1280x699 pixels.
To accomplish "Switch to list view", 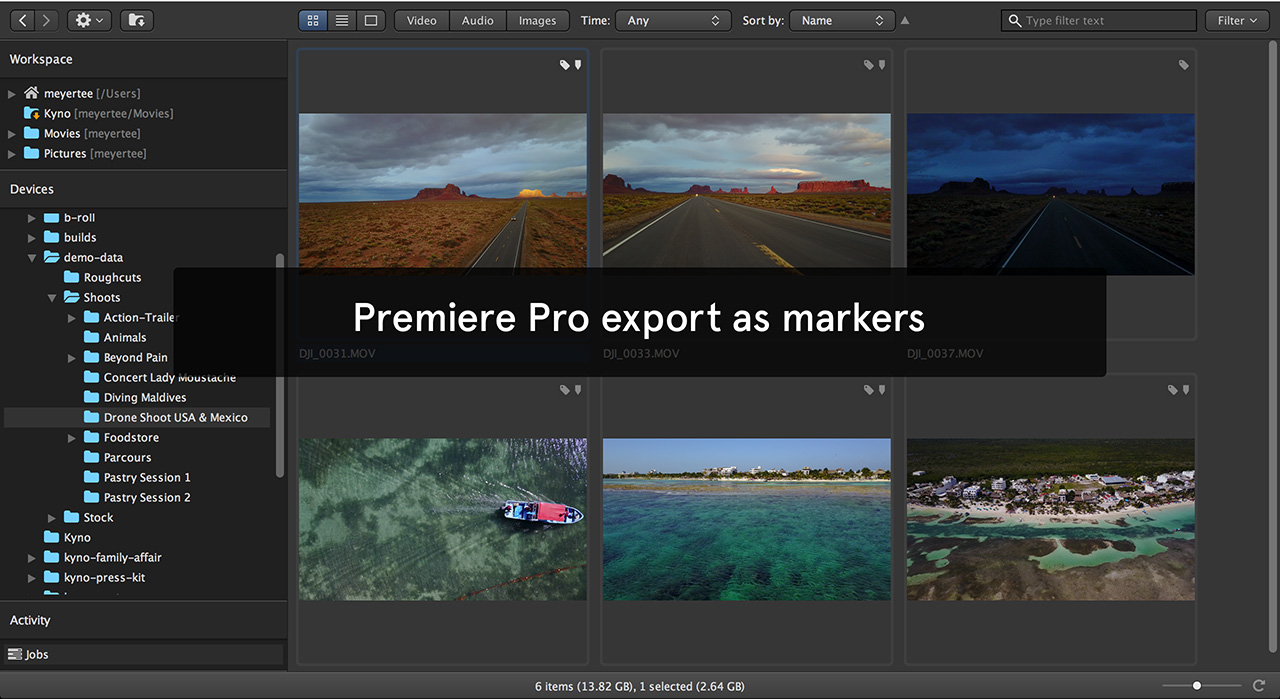I will pos(342,20).
